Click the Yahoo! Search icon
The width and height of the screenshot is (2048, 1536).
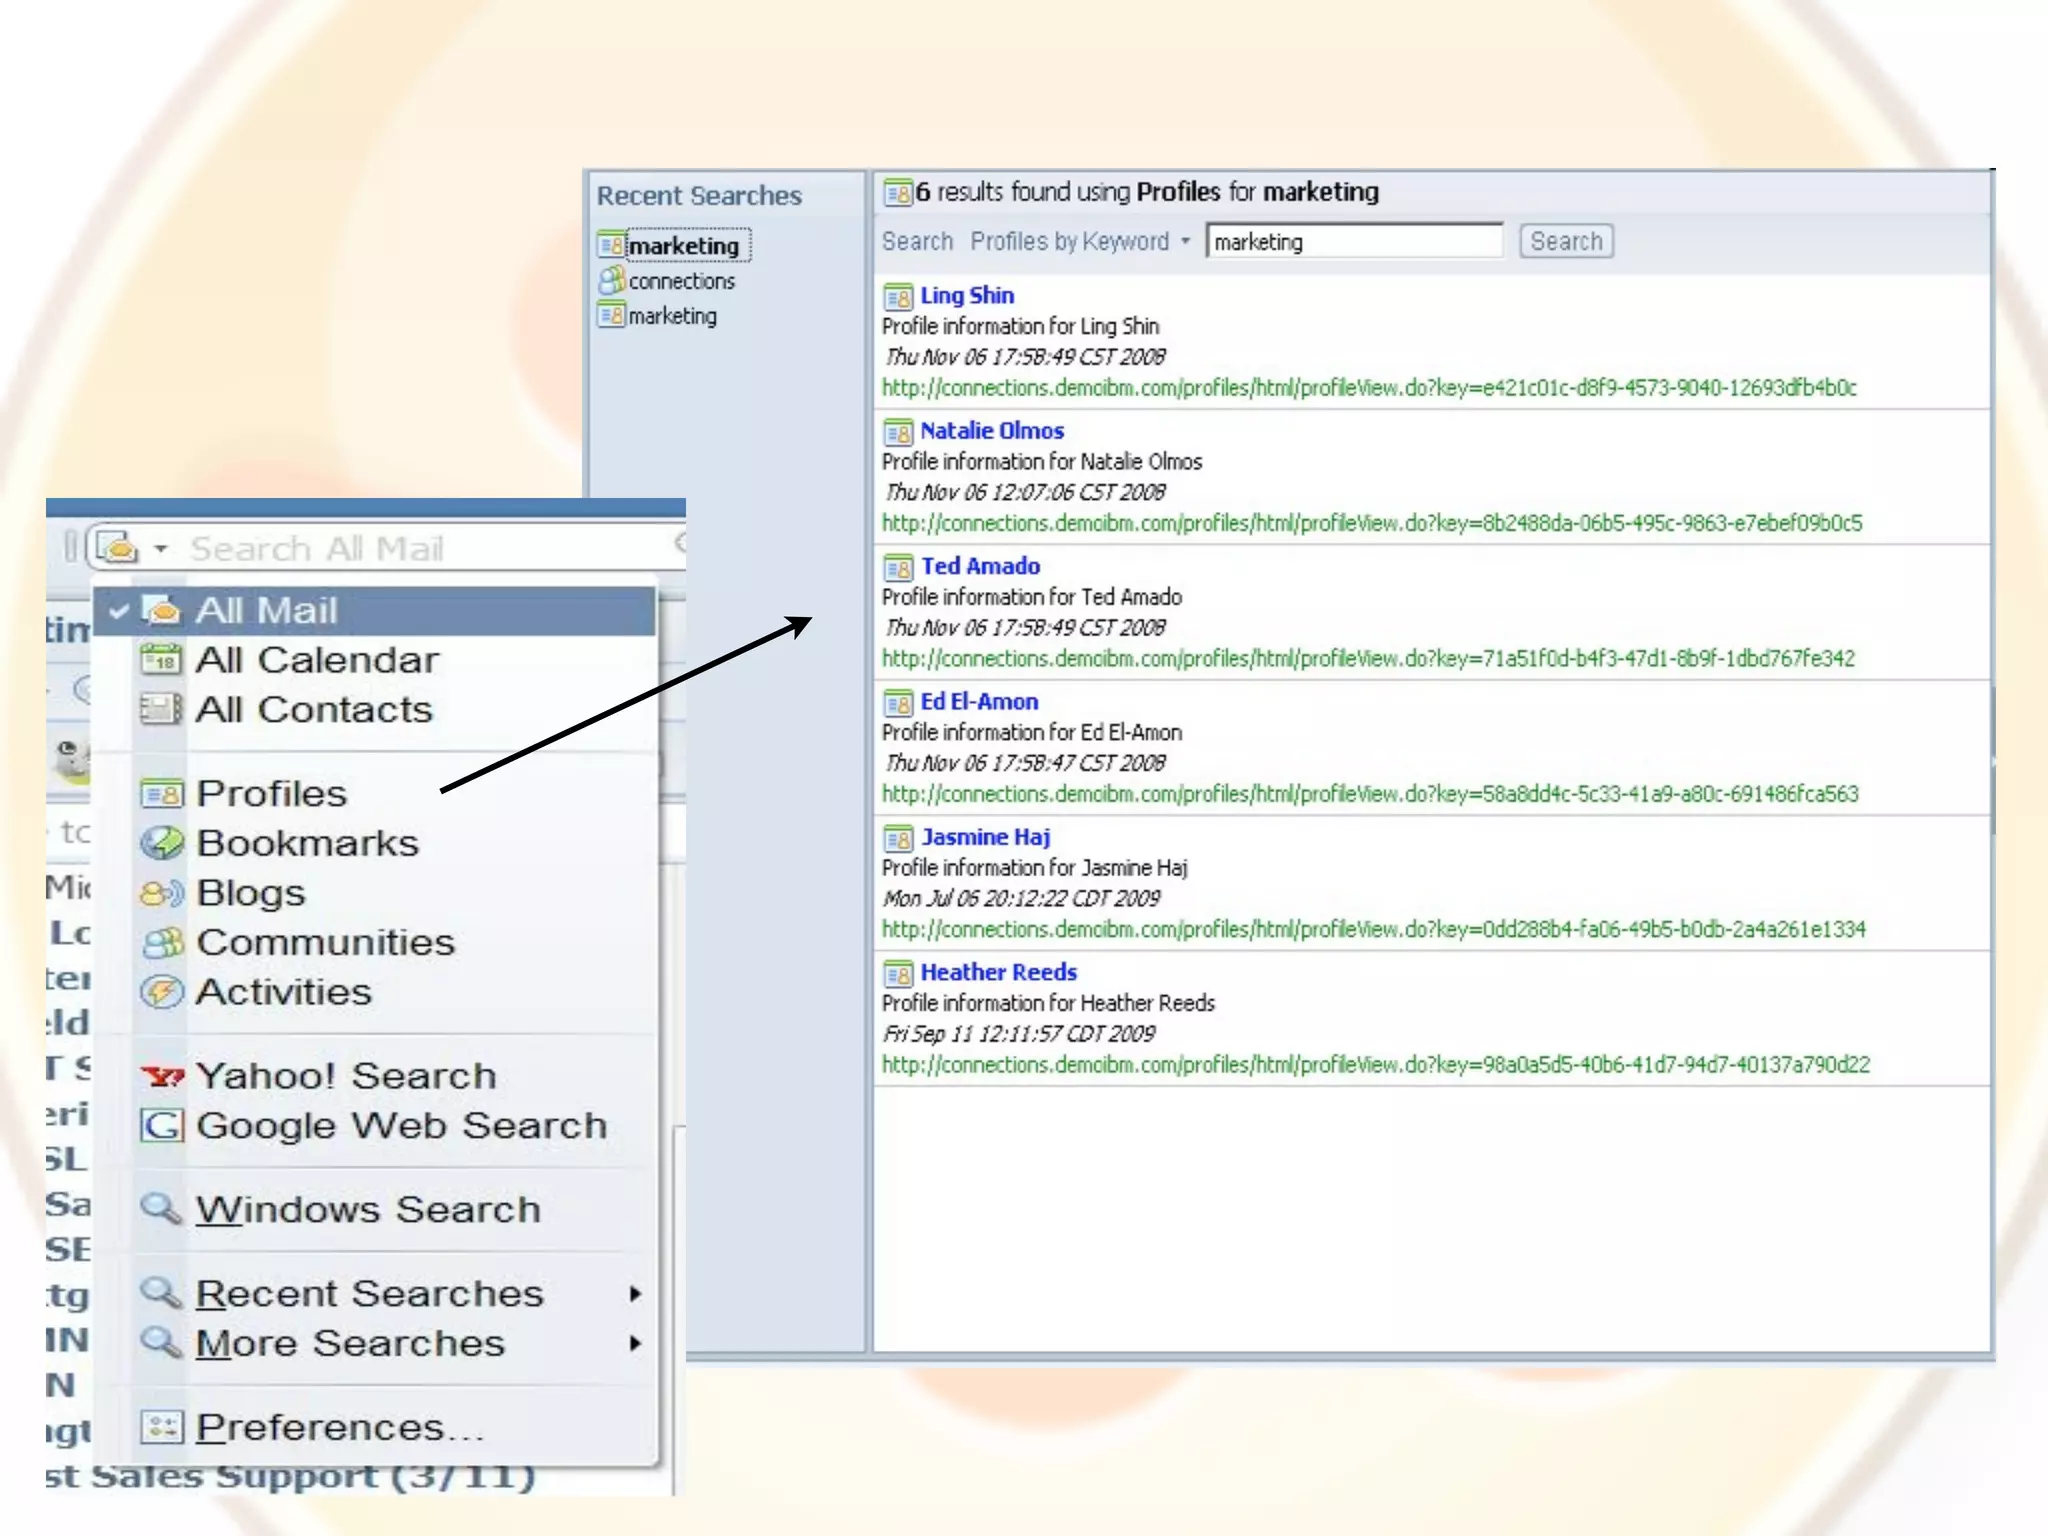161,1076
